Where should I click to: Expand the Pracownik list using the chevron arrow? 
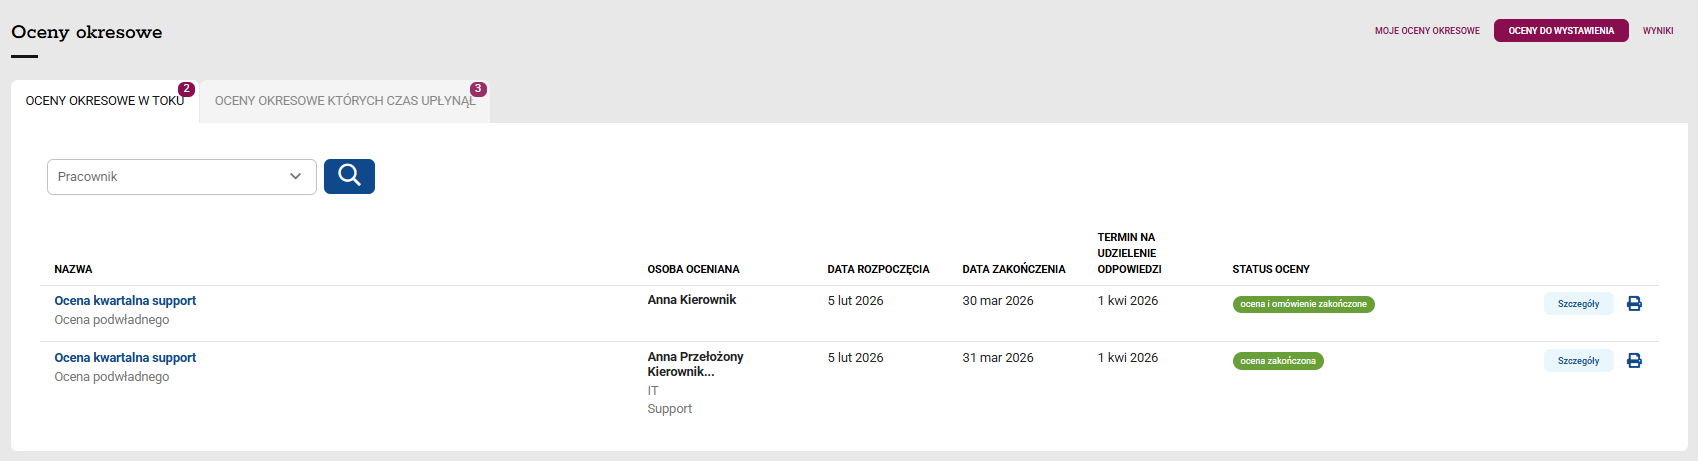pyautogui.click(x=295, y=177)
